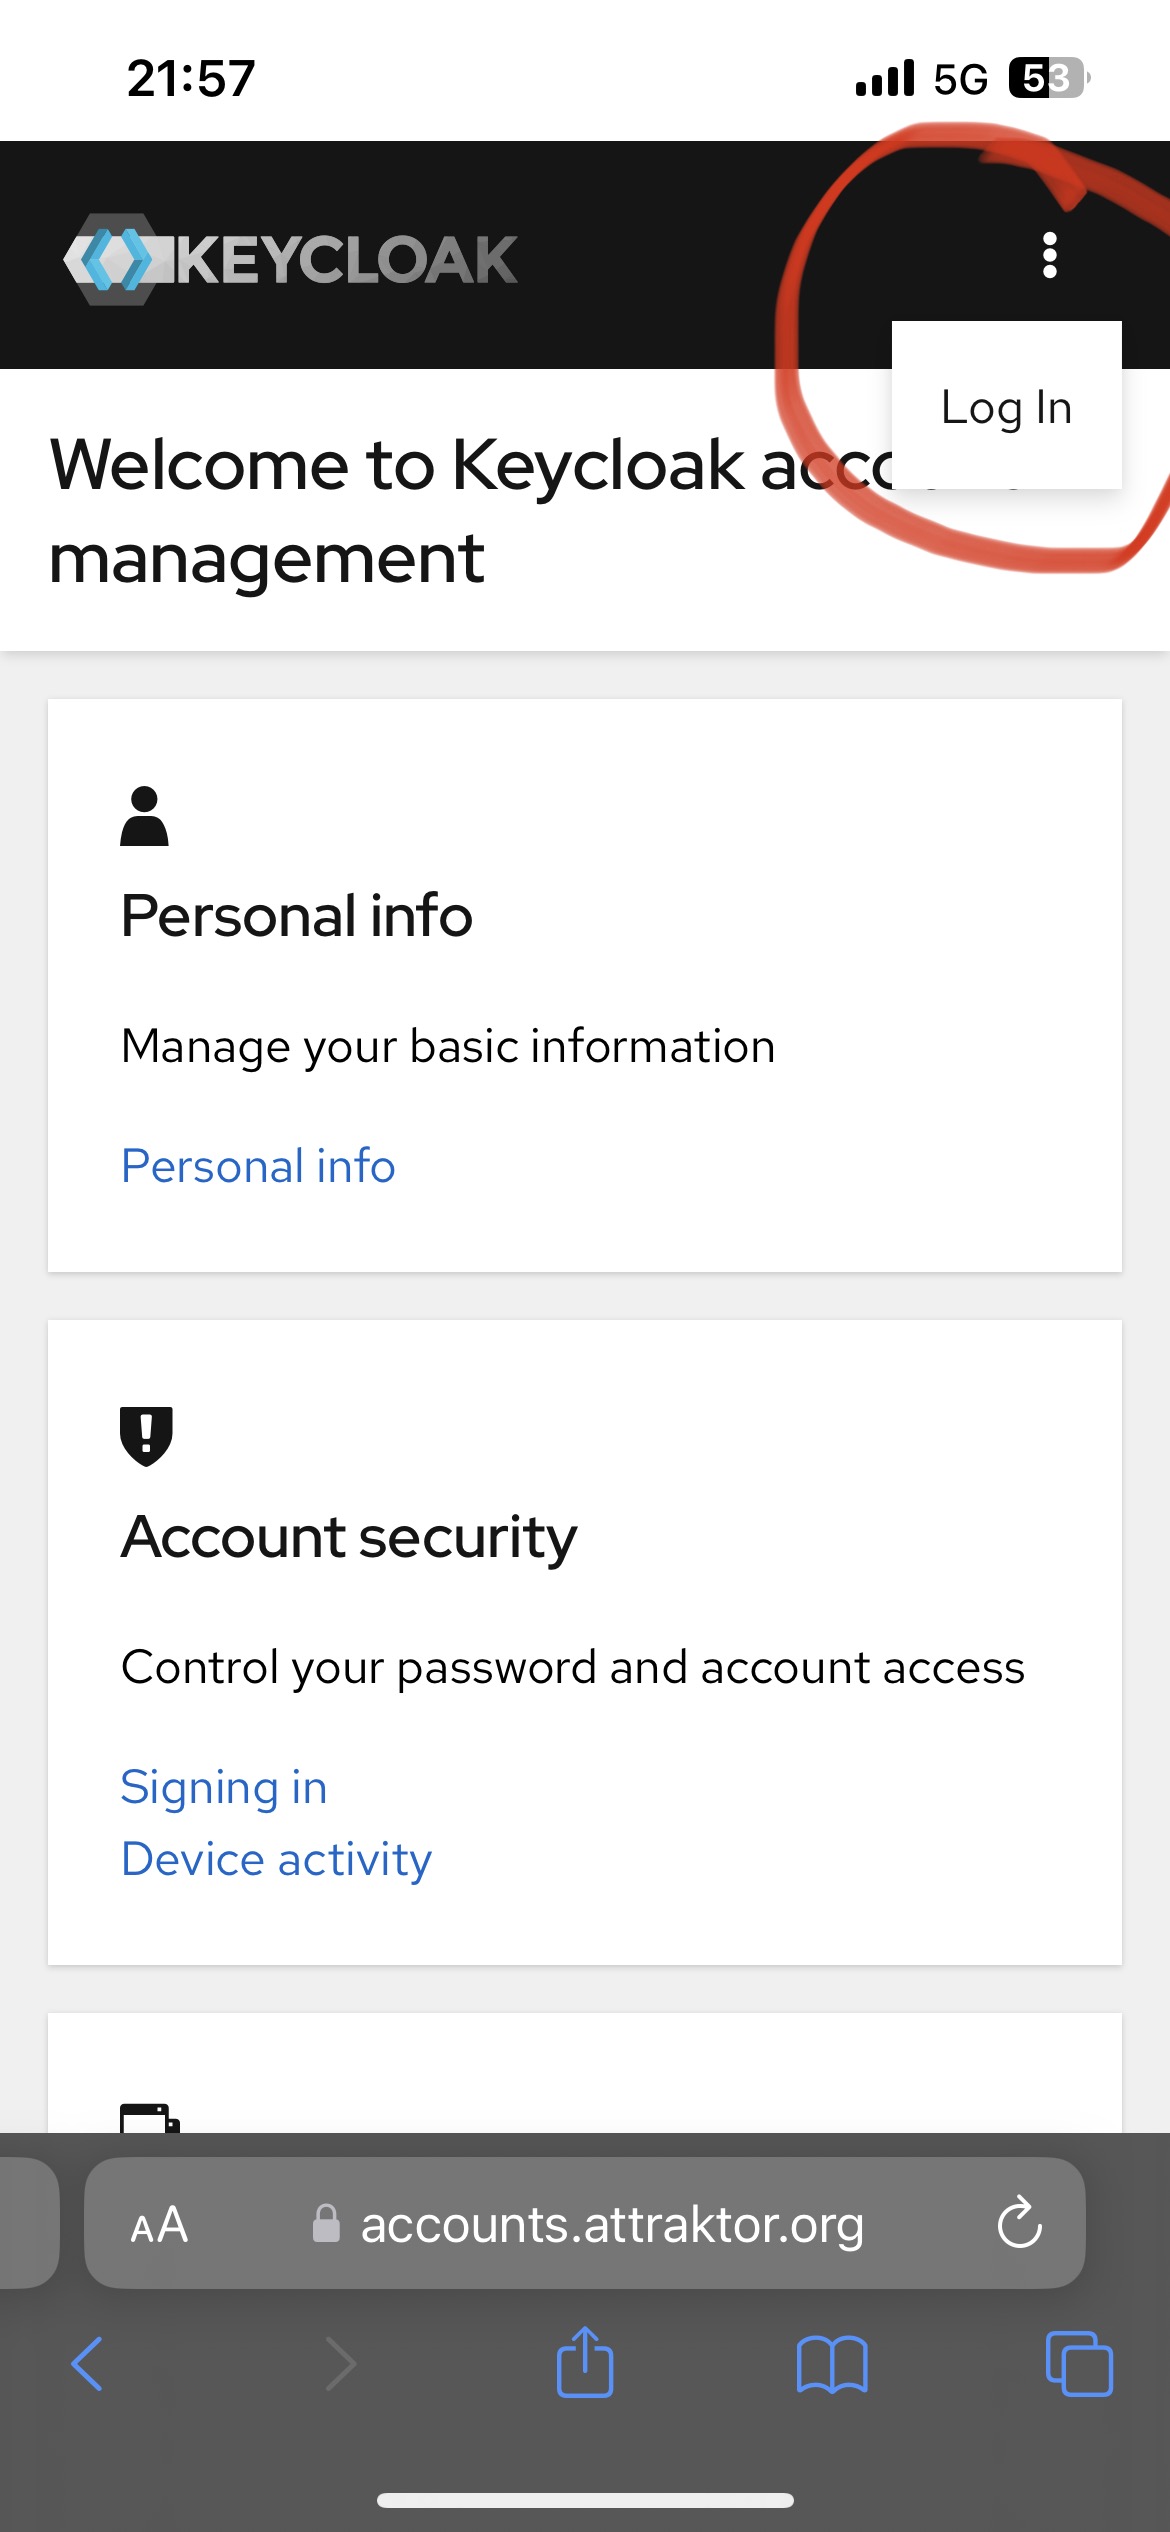Viewport: 1170px width, 2532px height.
Task: Select Log In from dropdown menu
Action: (x=1006, y=407)
